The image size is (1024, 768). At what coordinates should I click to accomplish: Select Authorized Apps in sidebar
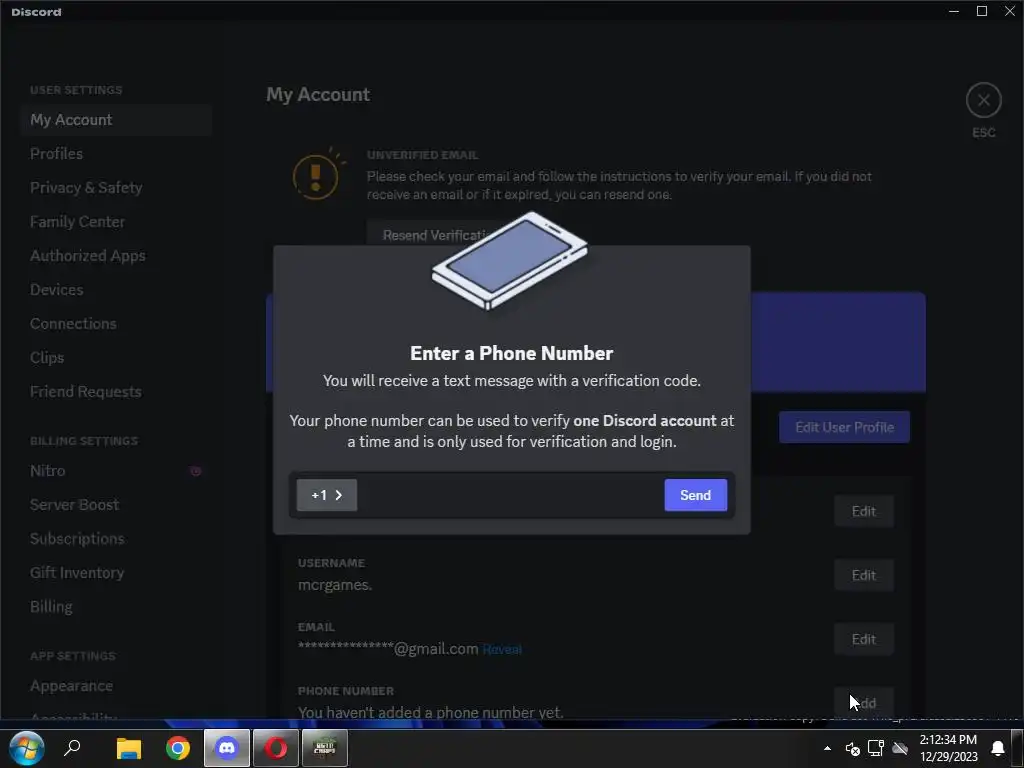coord(116,255)
